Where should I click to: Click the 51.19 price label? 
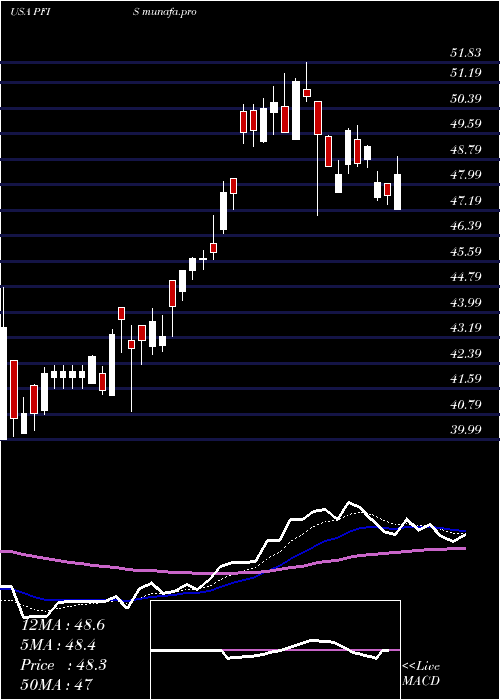coord(465,73)
